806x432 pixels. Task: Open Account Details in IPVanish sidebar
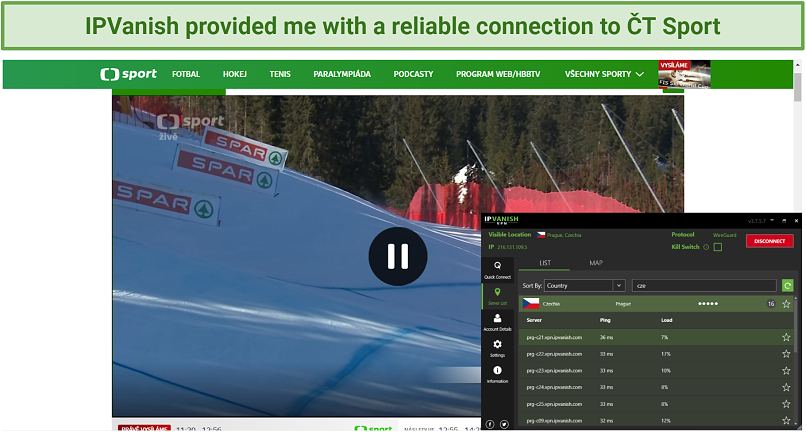click(x=497, y=322)
